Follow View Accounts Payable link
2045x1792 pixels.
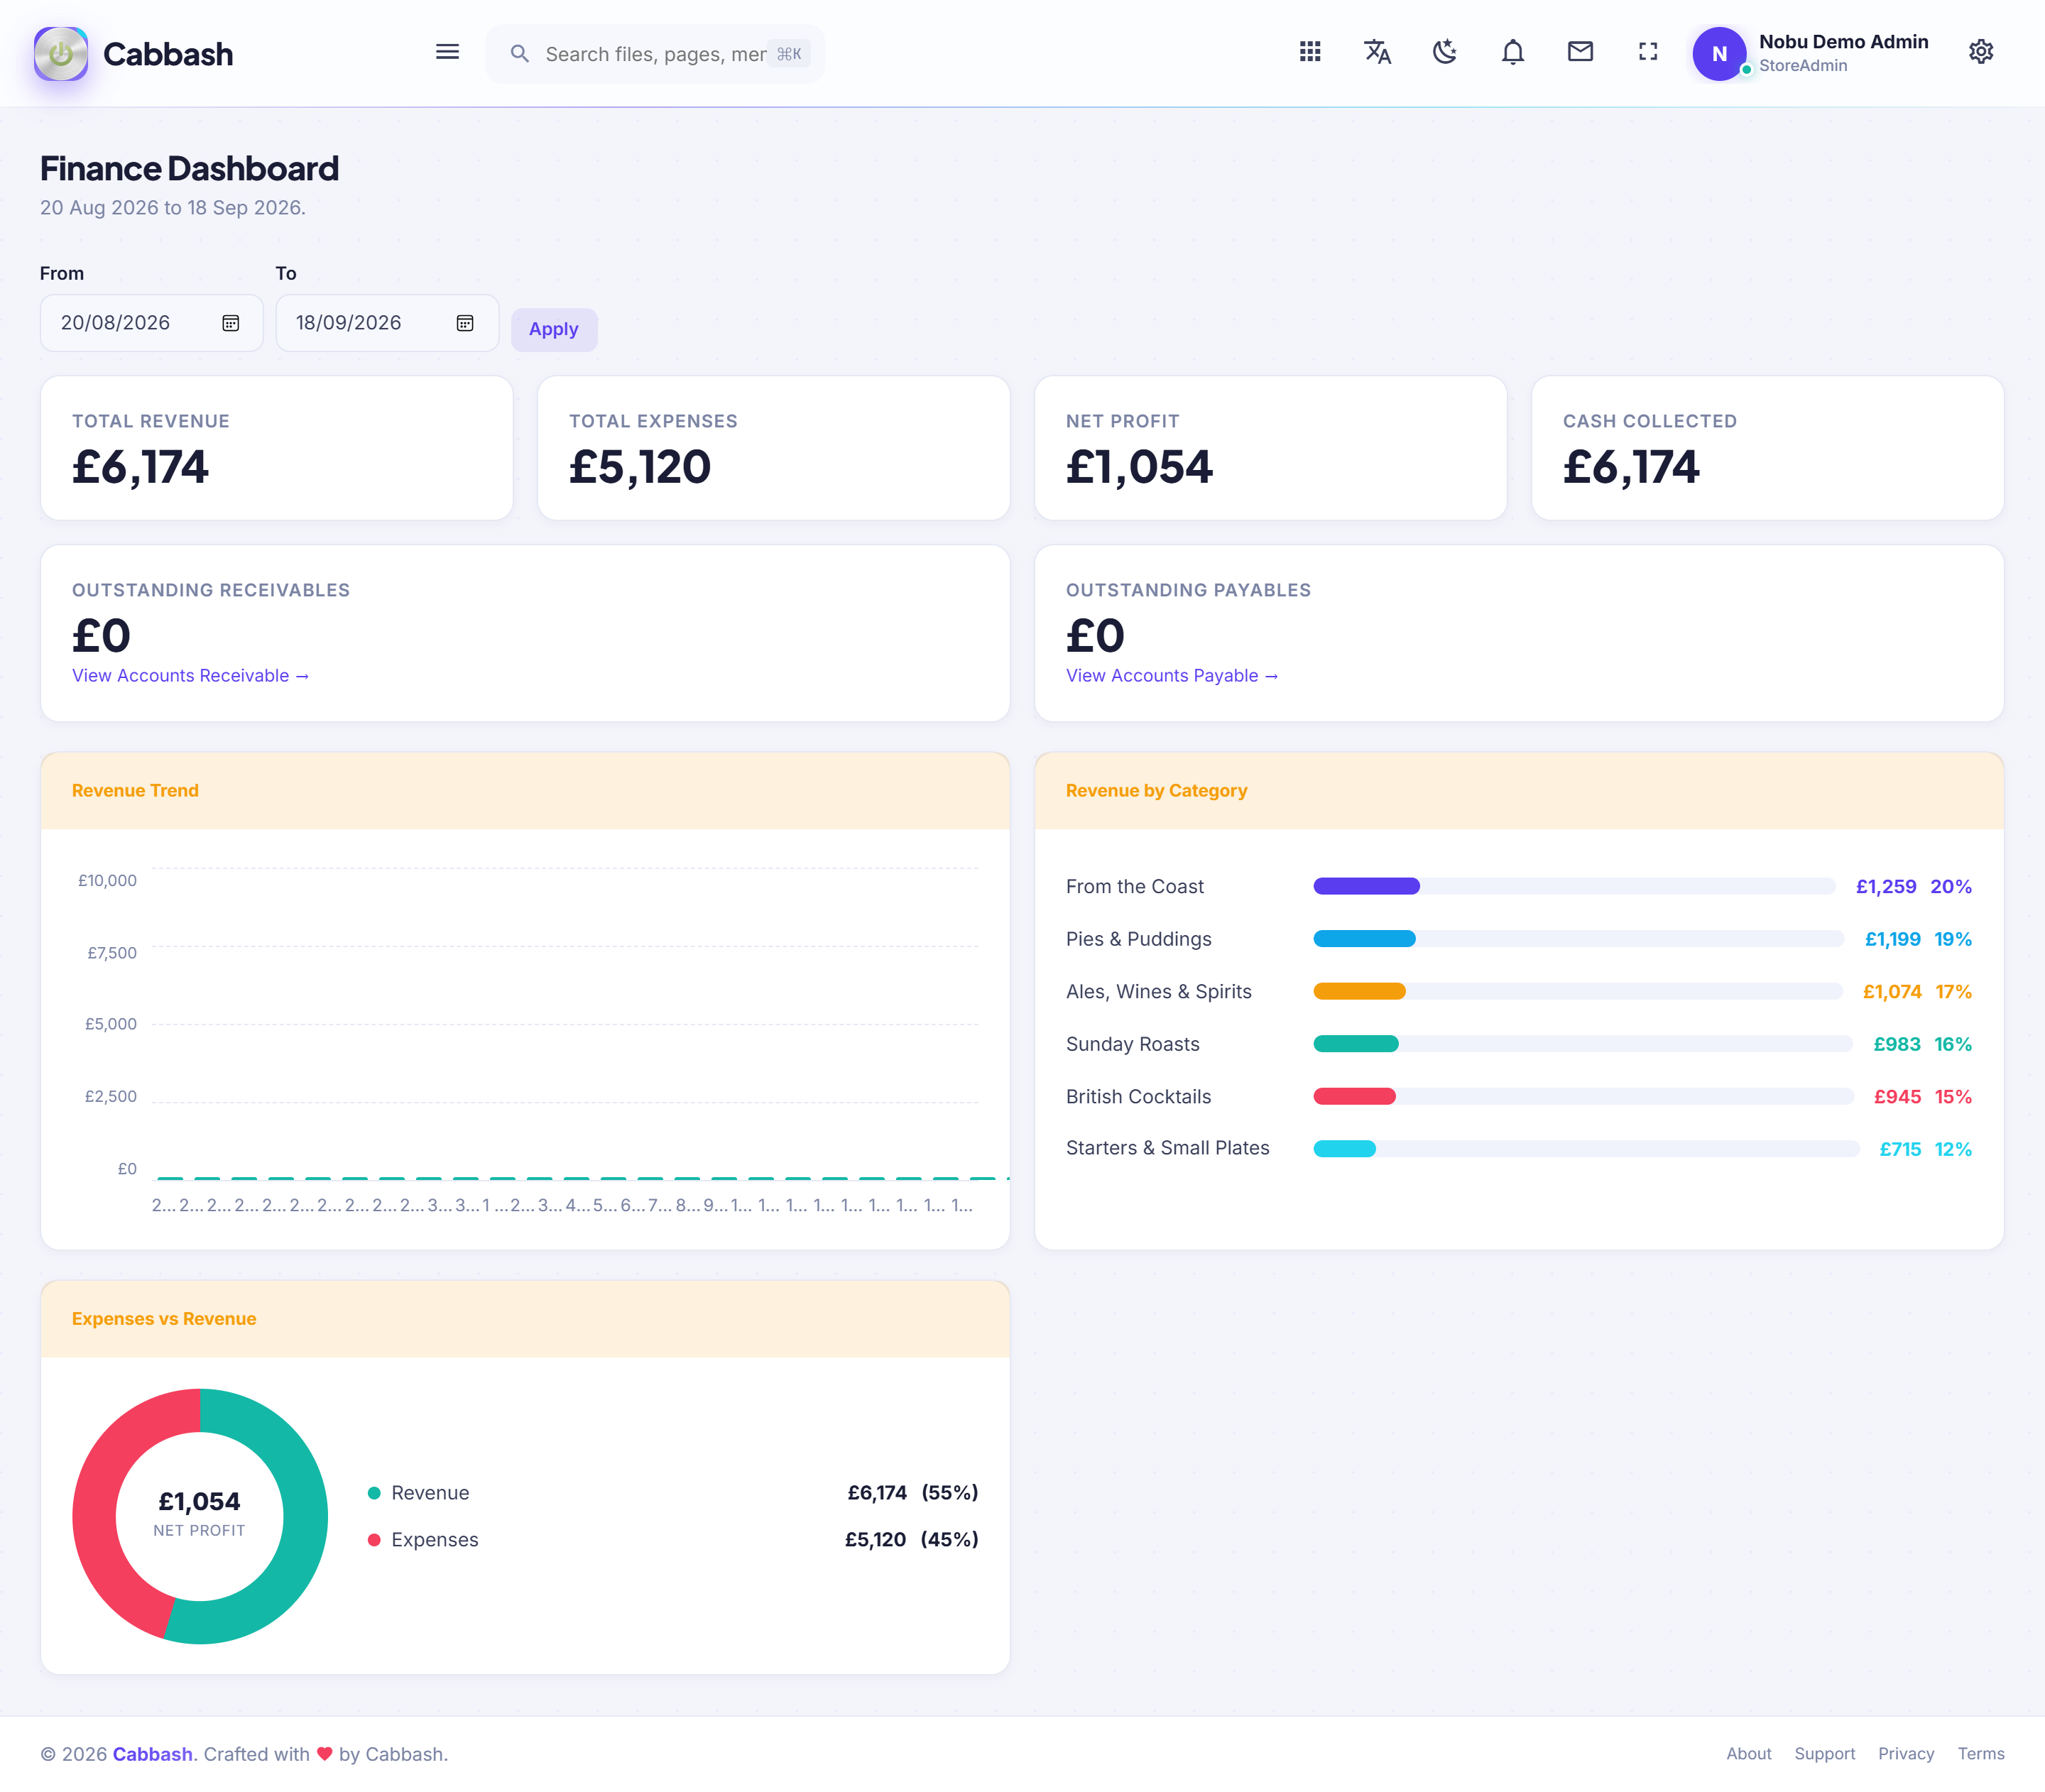1171,676
